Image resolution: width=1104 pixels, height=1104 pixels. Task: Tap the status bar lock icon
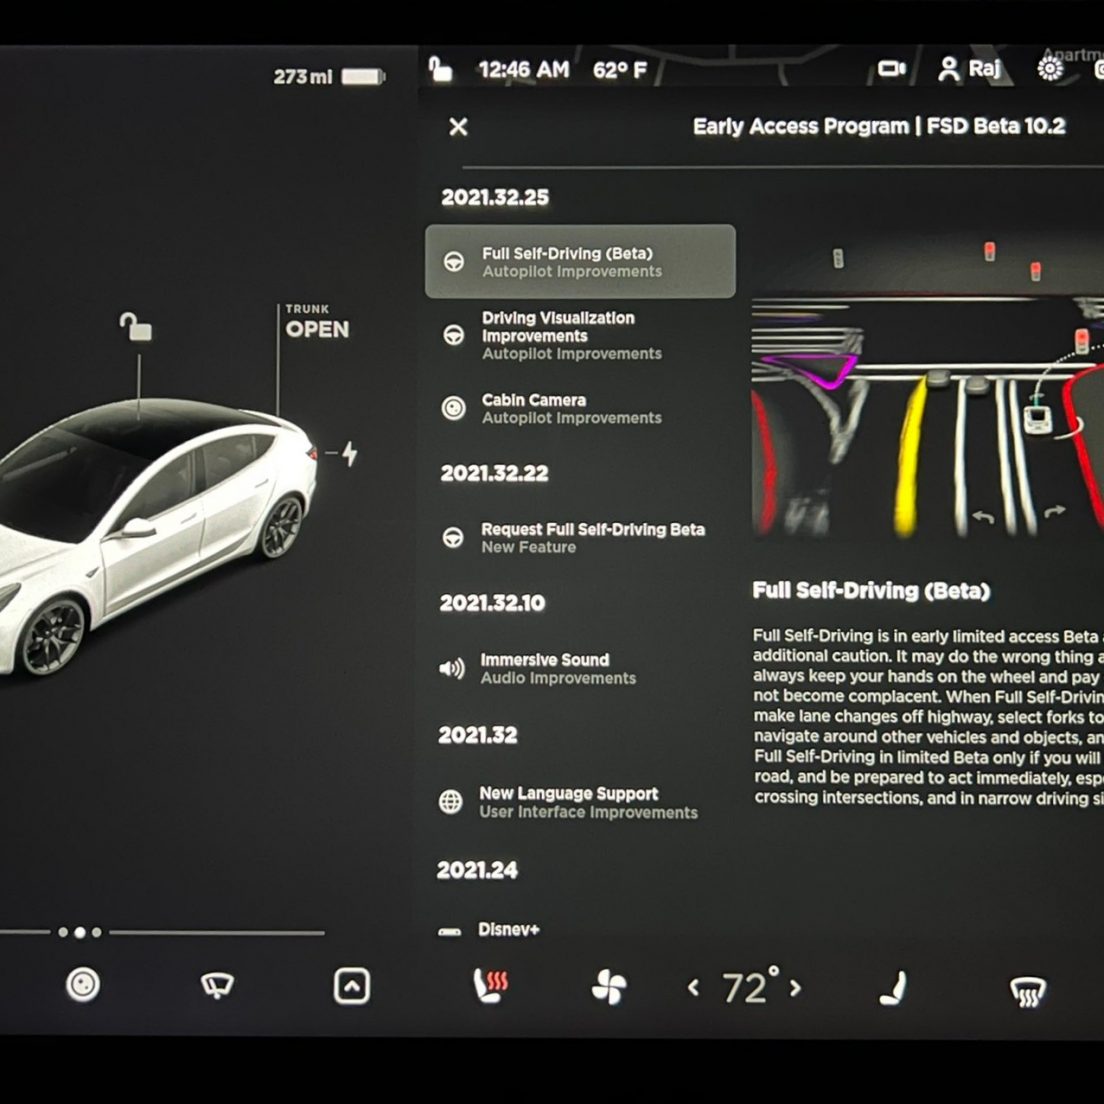pos(441,69)
